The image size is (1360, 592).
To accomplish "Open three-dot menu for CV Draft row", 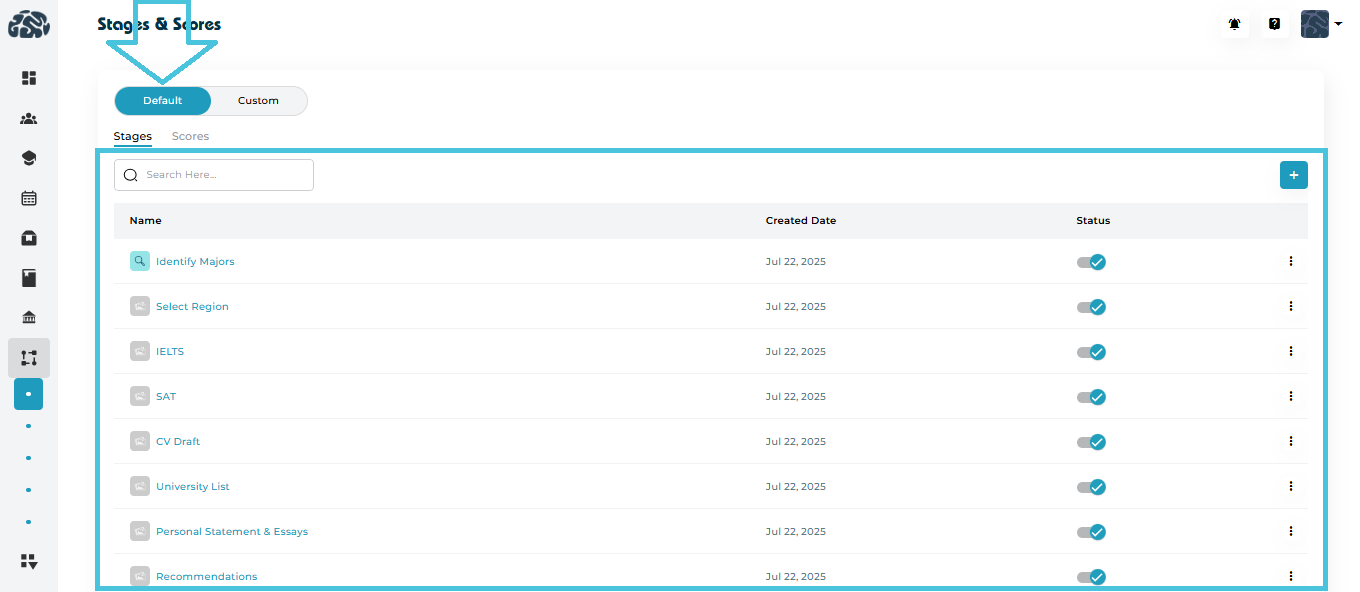I will tap(1290, 441).
